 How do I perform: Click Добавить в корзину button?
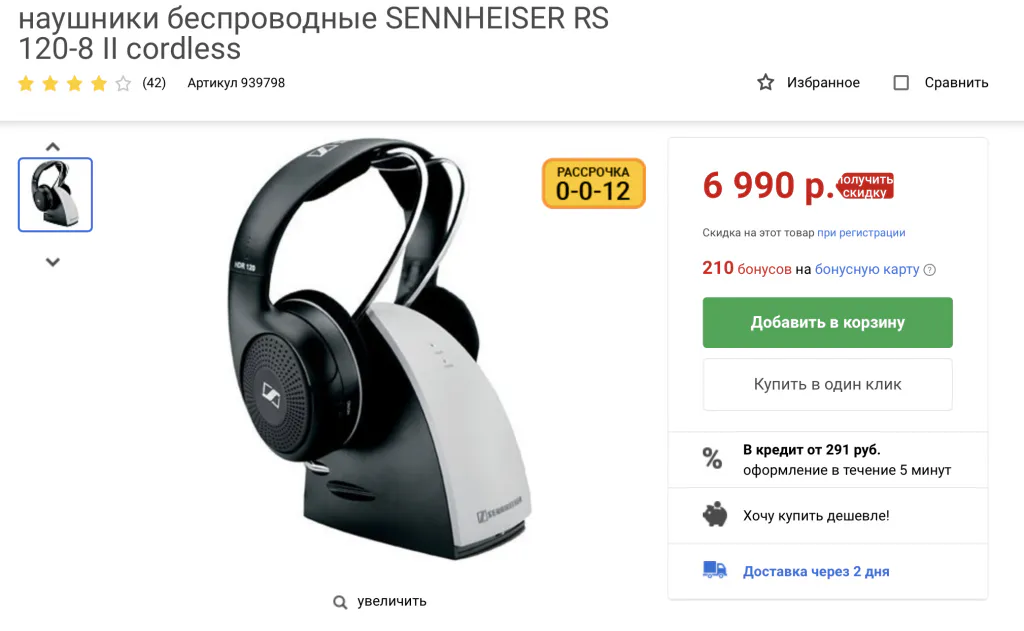827,323
